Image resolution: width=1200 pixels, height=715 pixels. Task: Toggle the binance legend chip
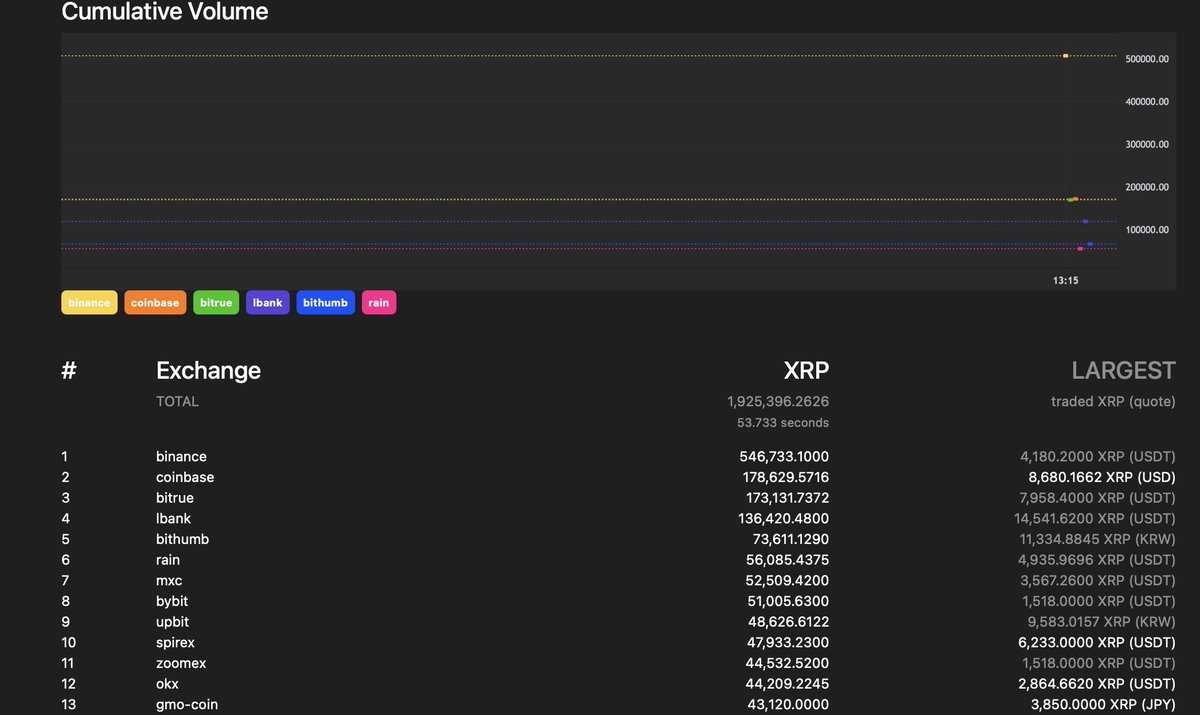(x=90, y=303)
